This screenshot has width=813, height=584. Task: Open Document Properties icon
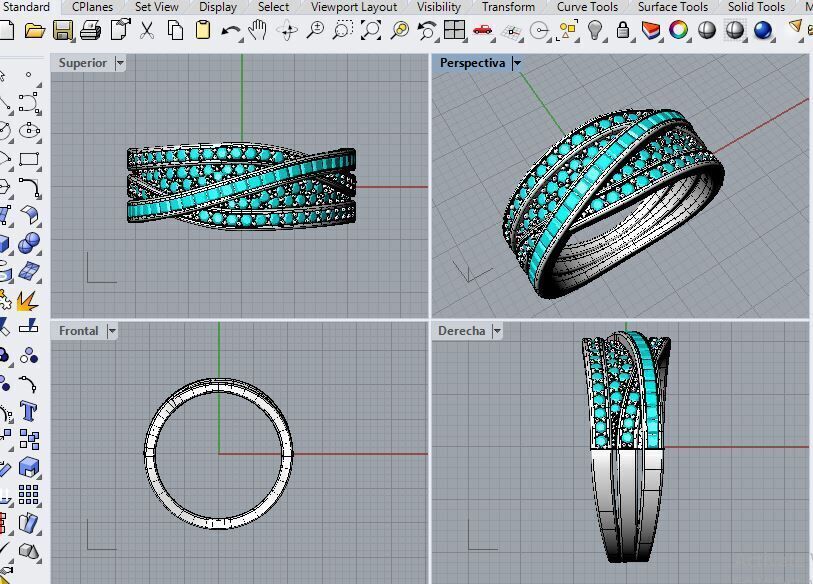pos(120,30)
